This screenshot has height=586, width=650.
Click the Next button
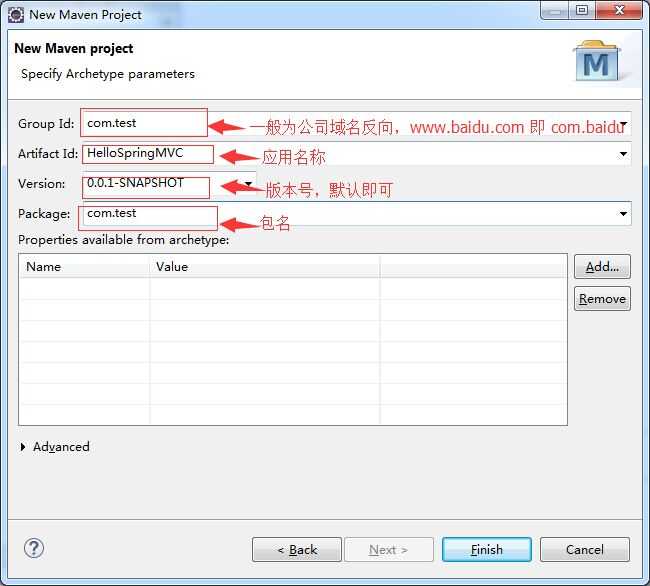[x=389, y=550]
